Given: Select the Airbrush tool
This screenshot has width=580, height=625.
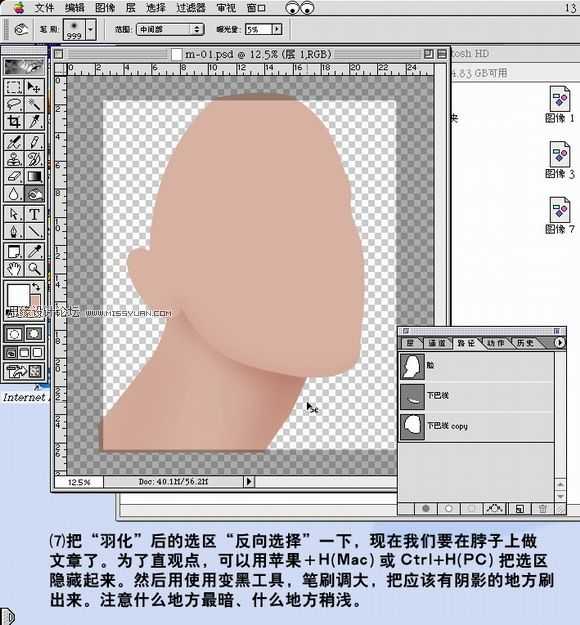Looking at the screenshot, I should (x=14, y=142).
